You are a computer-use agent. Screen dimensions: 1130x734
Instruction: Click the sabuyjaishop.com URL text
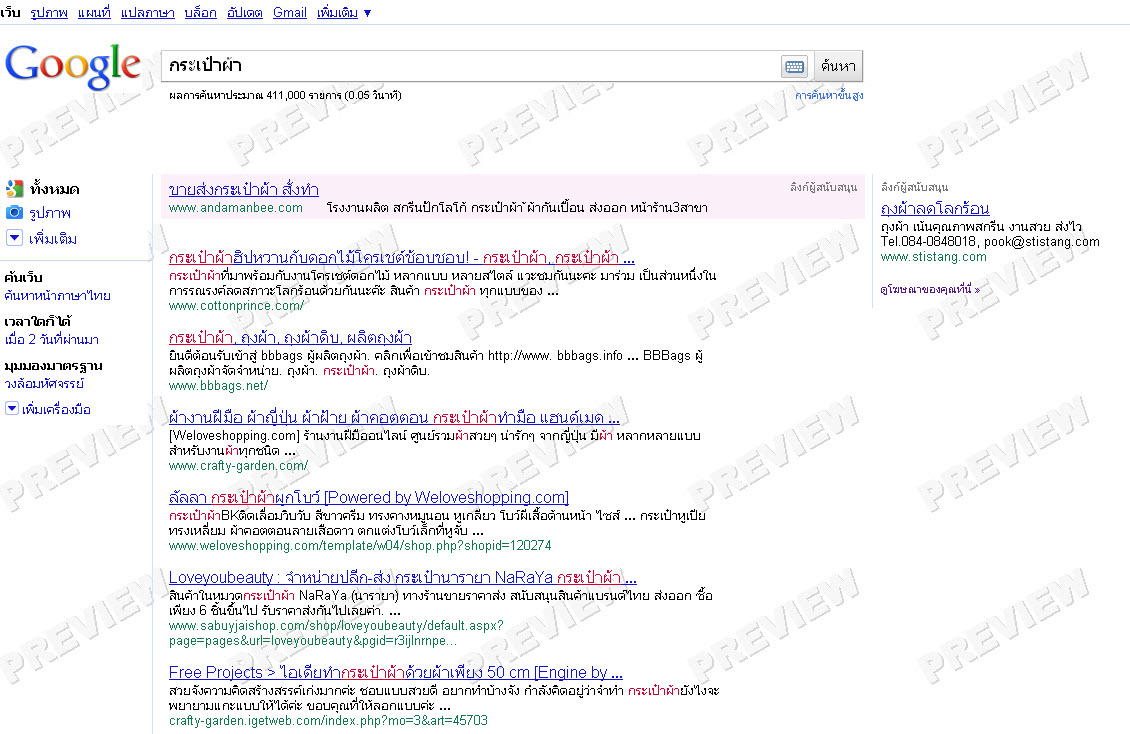[x=336, y=633]
